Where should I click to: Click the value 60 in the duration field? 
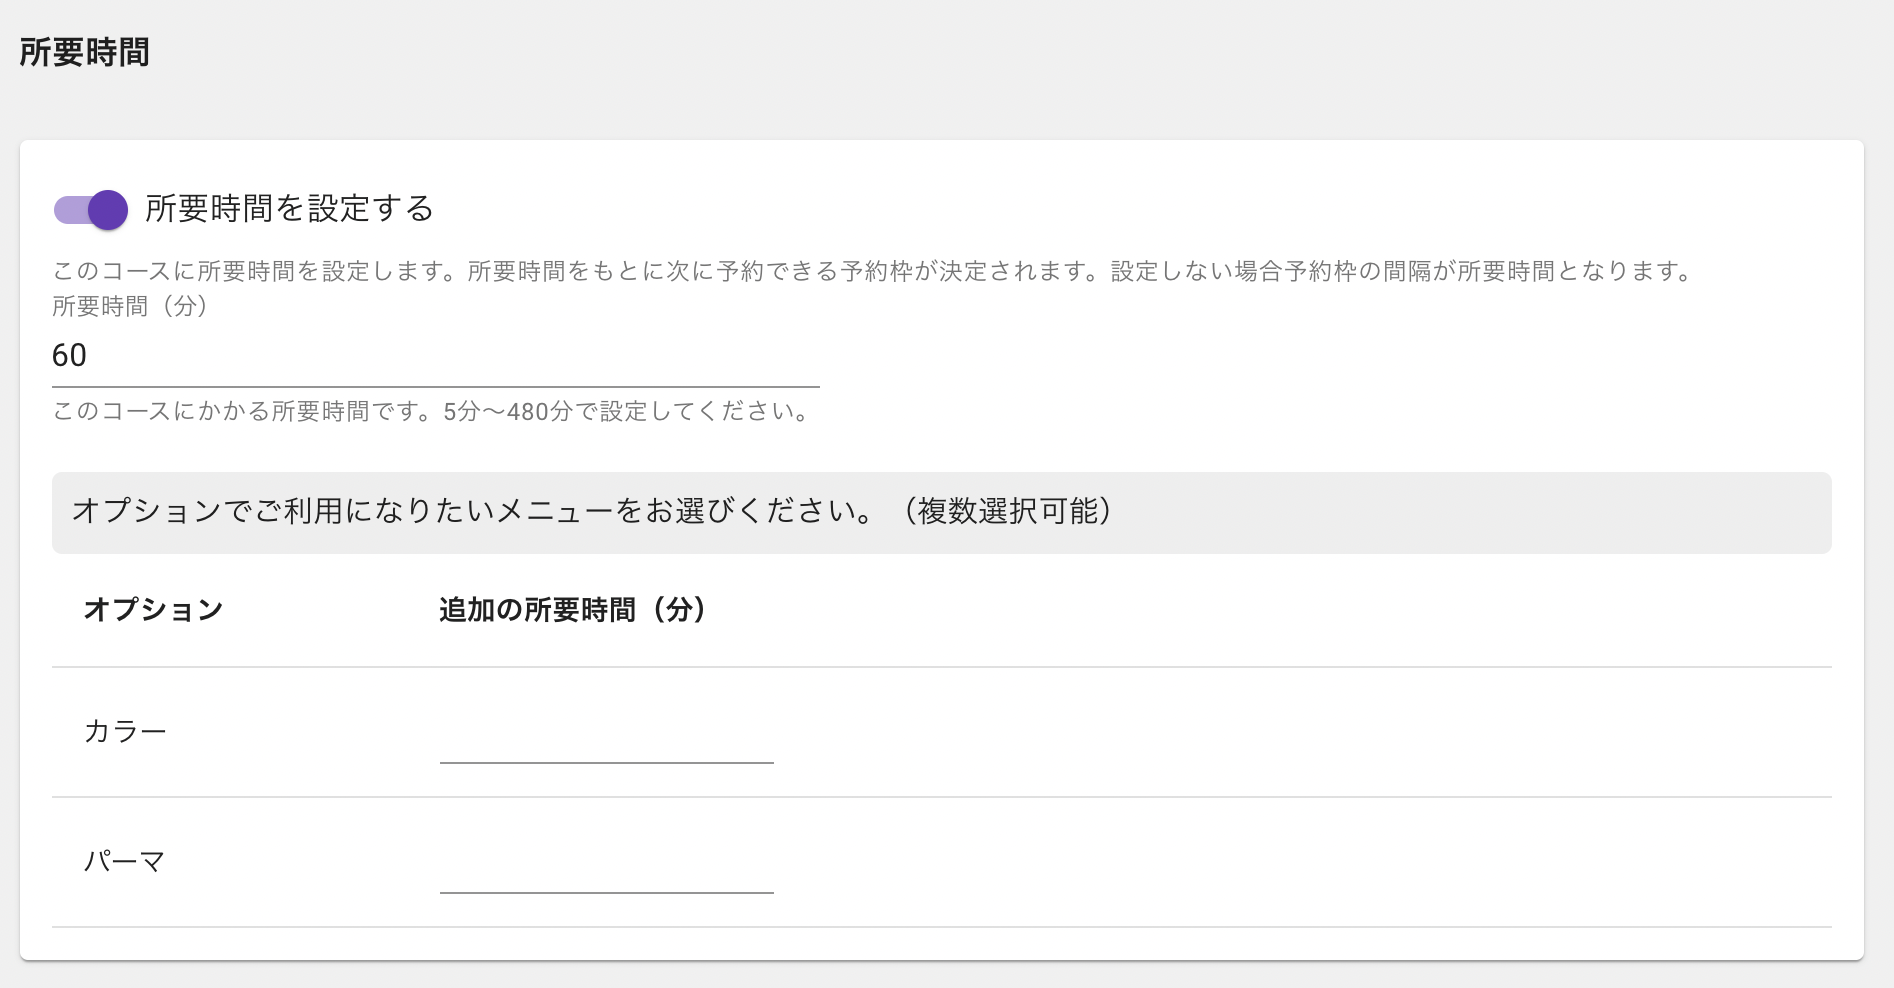69,355
